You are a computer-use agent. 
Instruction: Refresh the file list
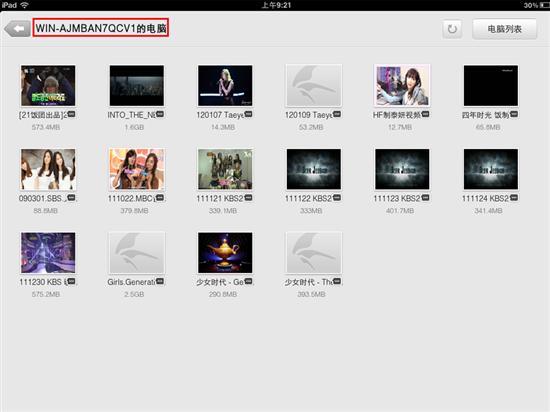(452, 29)
